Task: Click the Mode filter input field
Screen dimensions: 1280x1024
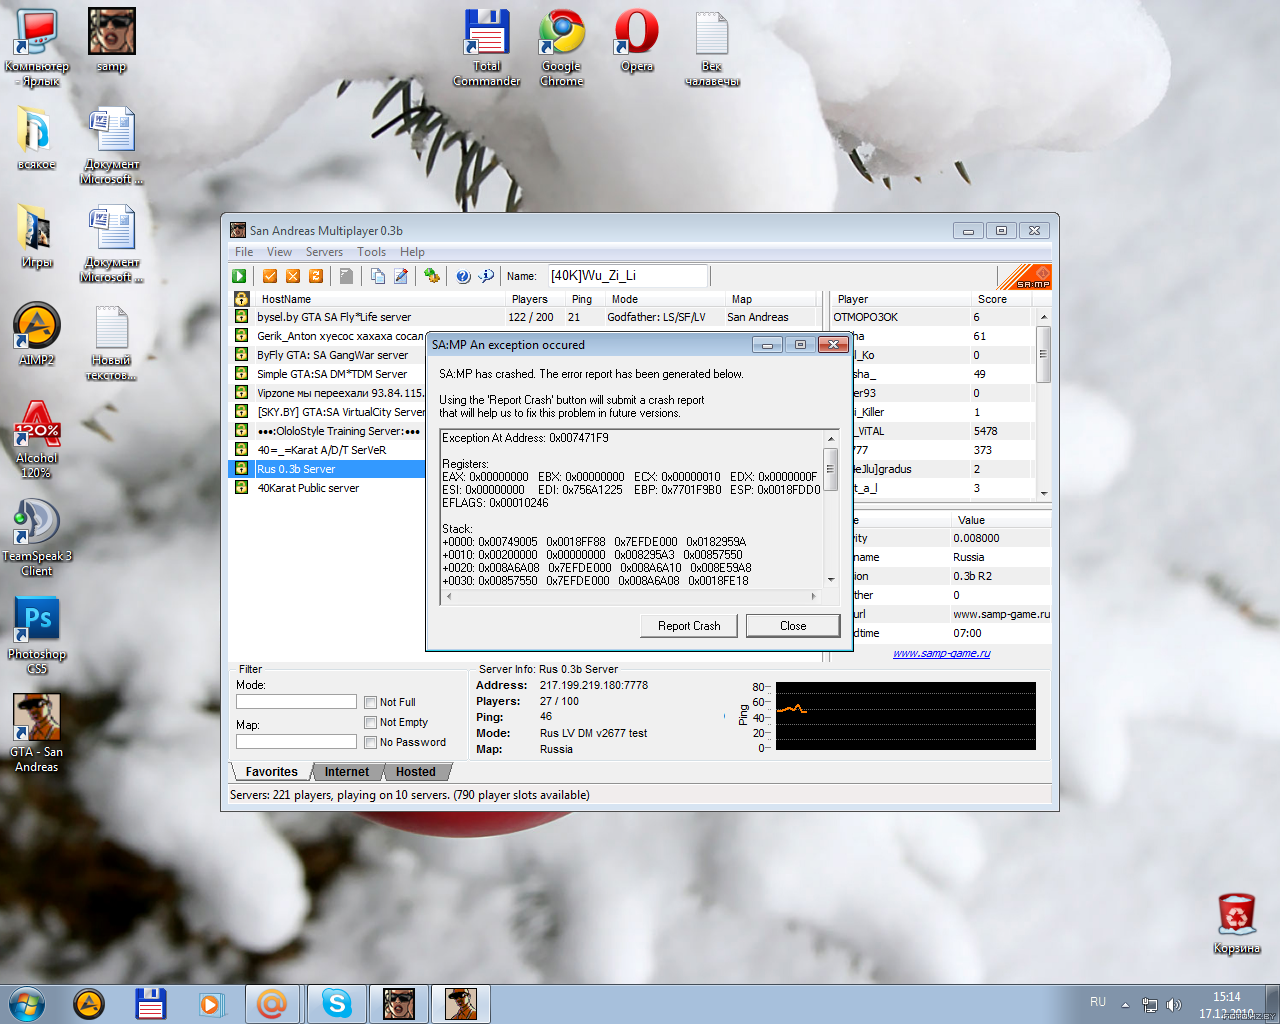Action: coord(296,702)
